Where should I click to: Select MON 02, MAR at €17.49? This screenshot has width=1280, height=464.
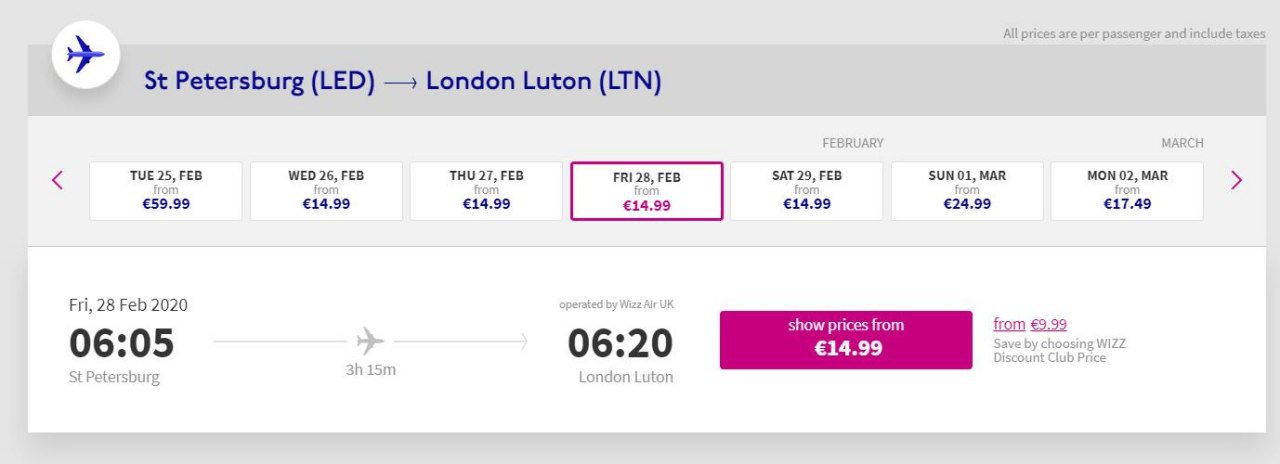pyautogui.click(x=1127, y=190)
